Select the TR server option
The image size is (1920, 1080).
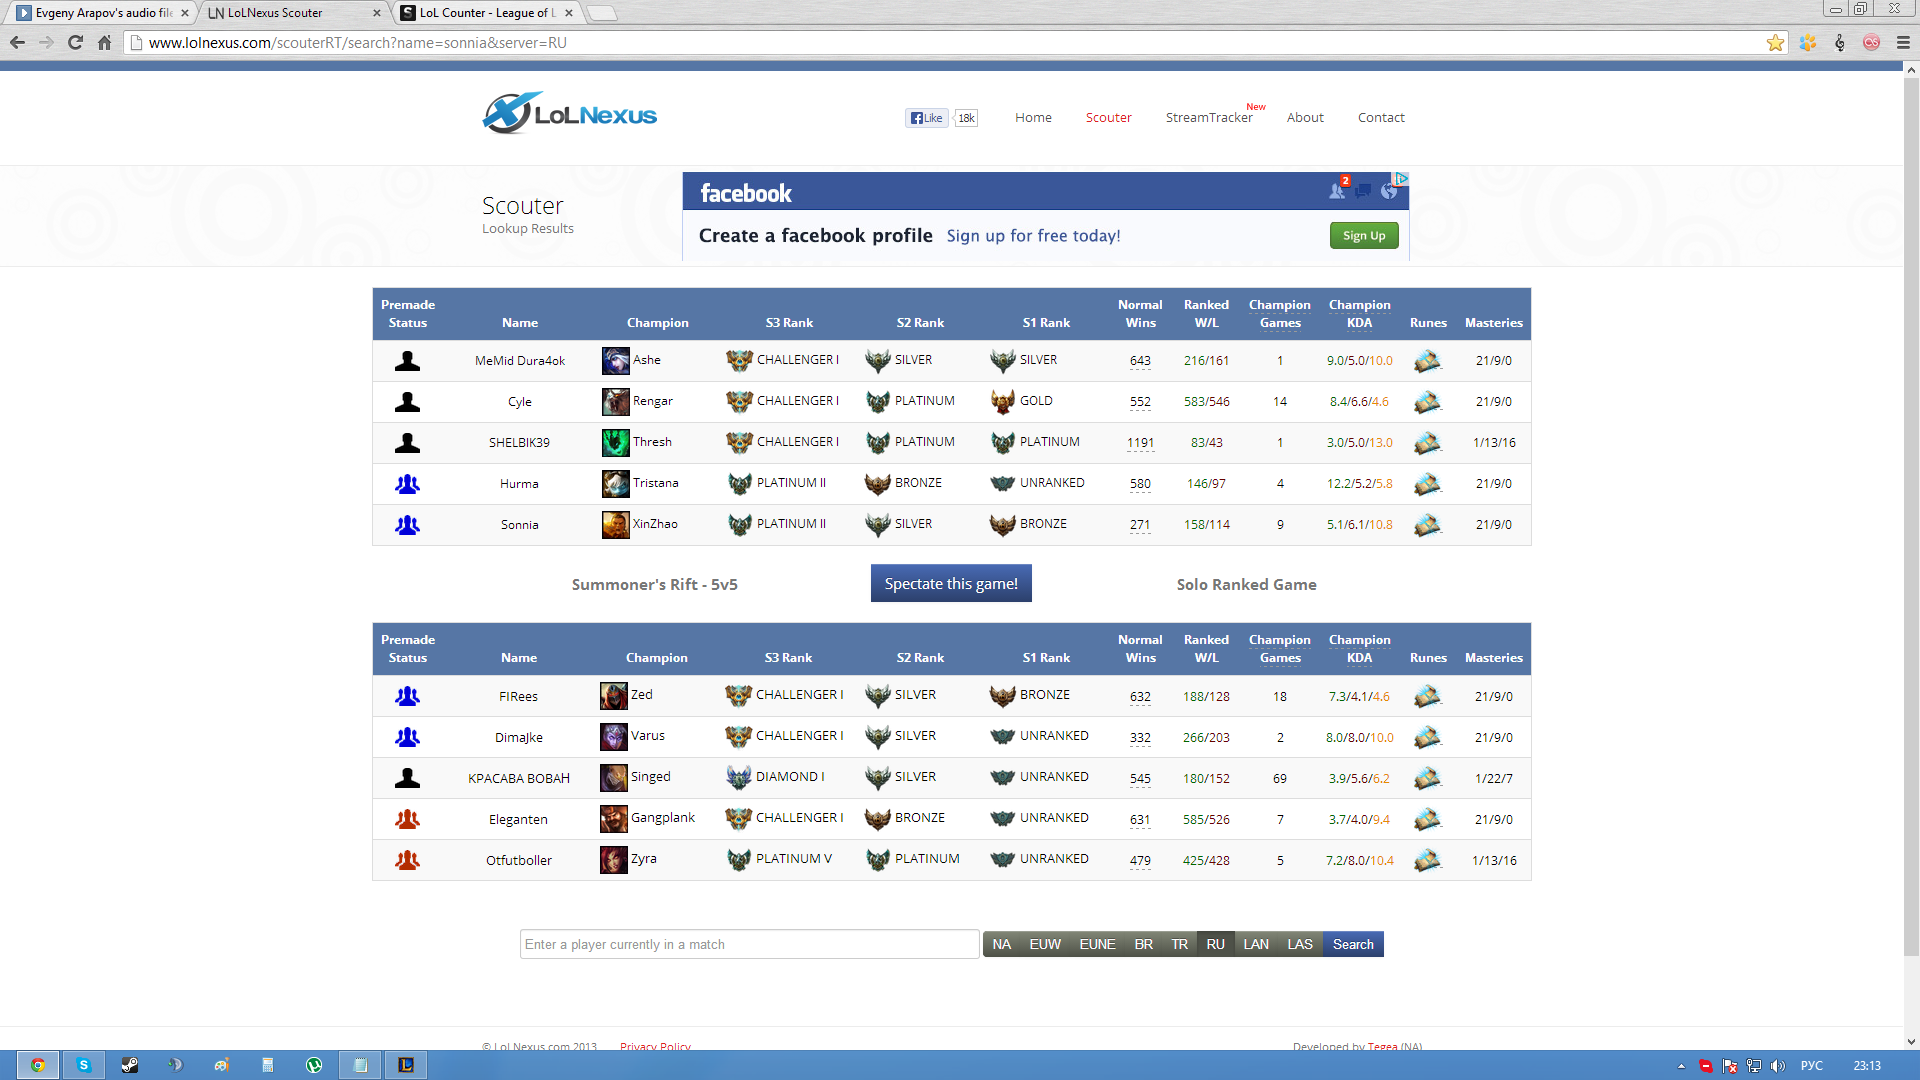(1180, 944)
